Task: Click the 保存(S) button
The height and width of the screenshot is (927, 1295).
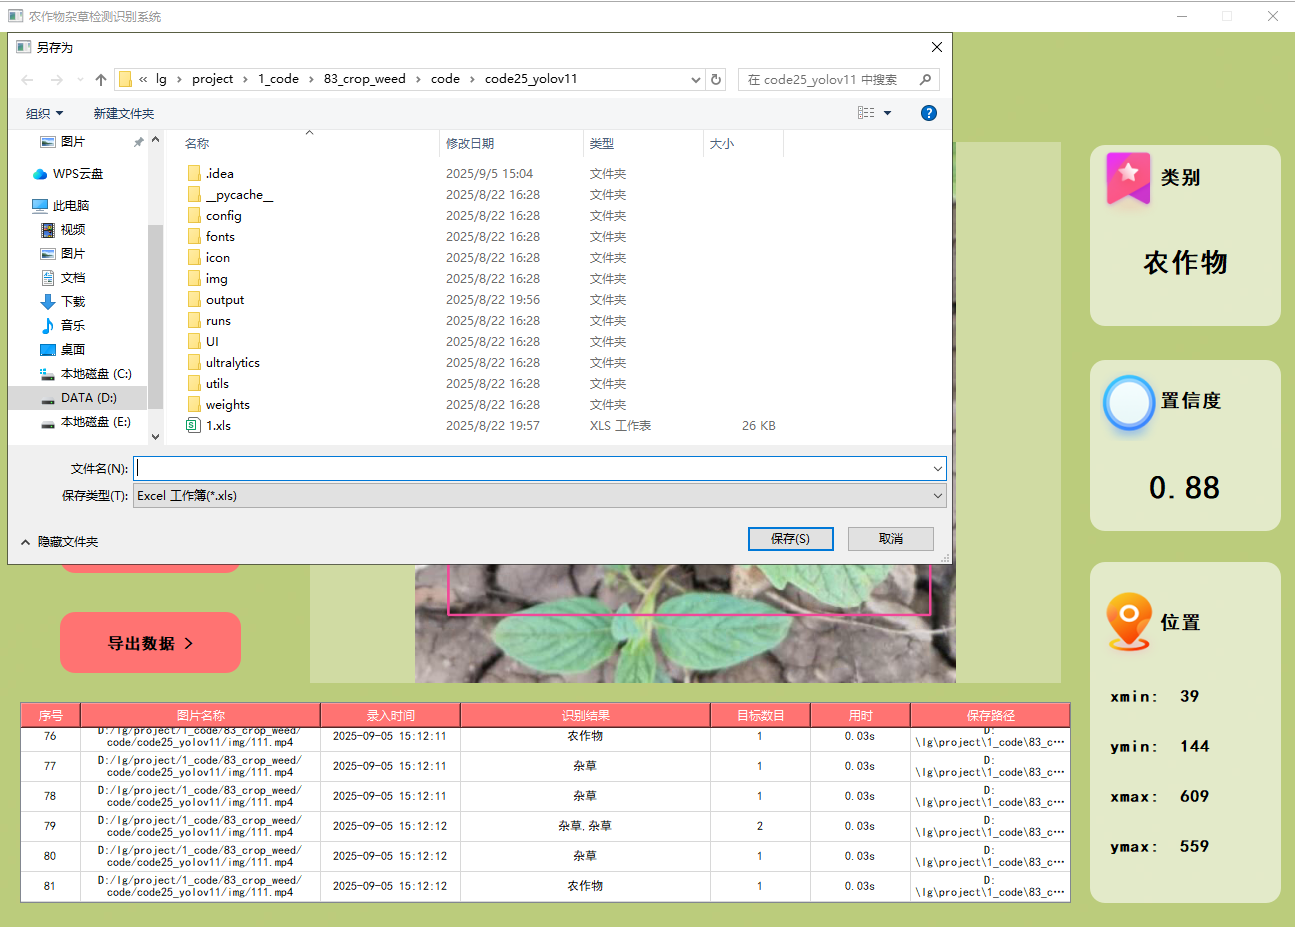Action: [791, 539]
